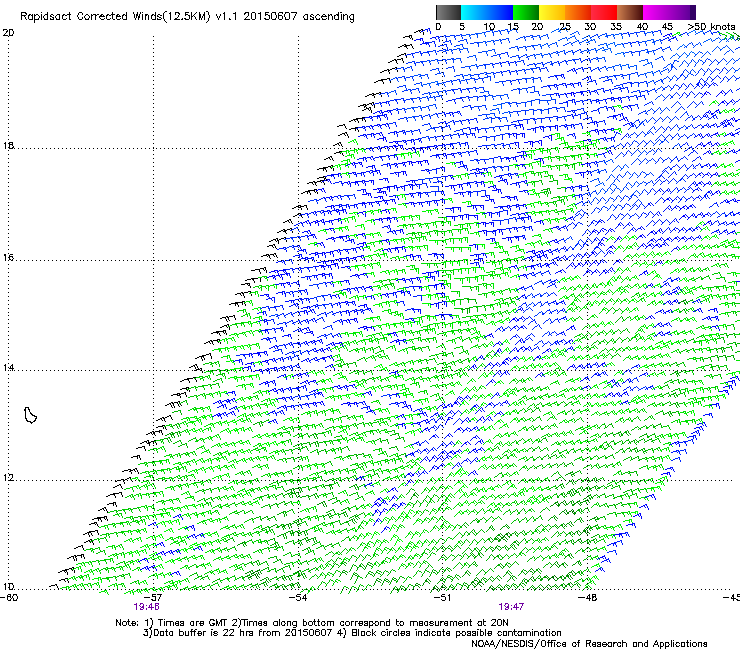Click the orange 25-30 knots legend swatch
Screen dimensions: 740x650
tap(578, 12)
